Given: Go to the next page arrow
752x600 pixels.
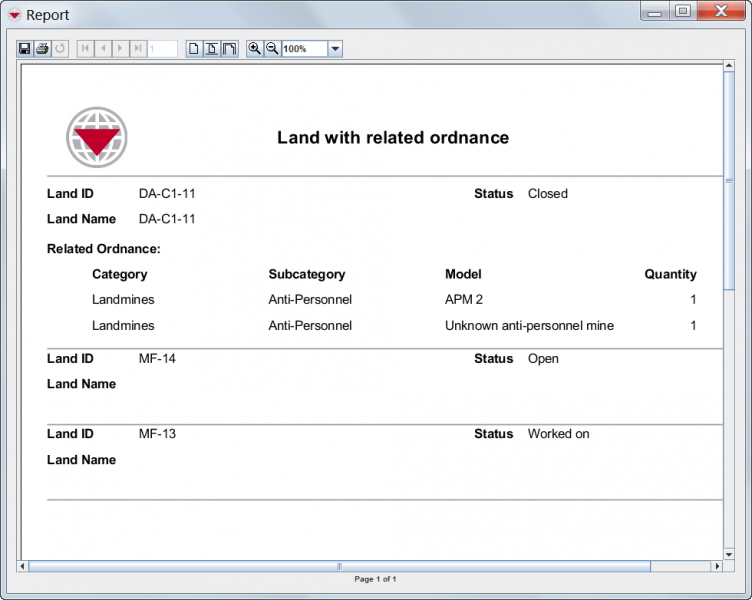Looking at the screenshot, I should [x=120, y=48].
